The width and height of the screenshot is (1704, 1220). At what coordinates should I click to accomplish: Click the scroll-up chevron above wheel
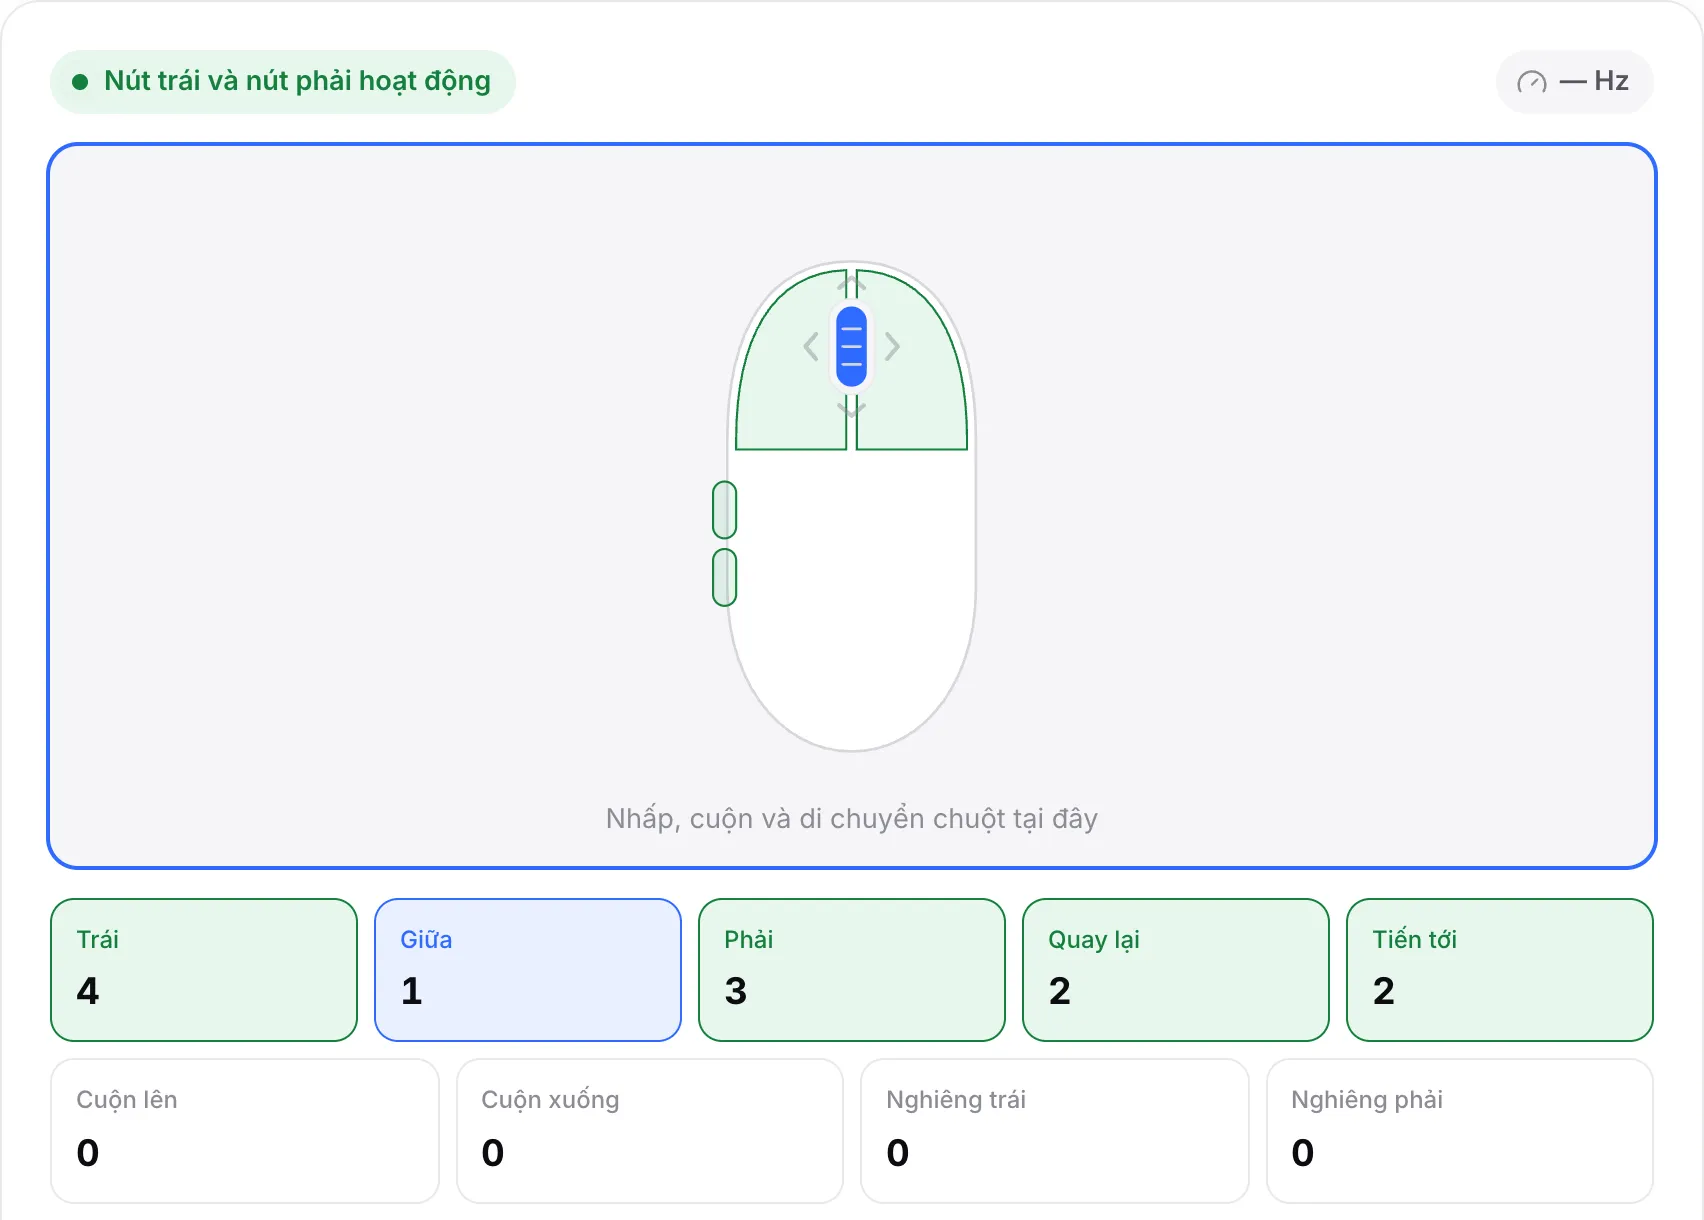click(851, 286)
